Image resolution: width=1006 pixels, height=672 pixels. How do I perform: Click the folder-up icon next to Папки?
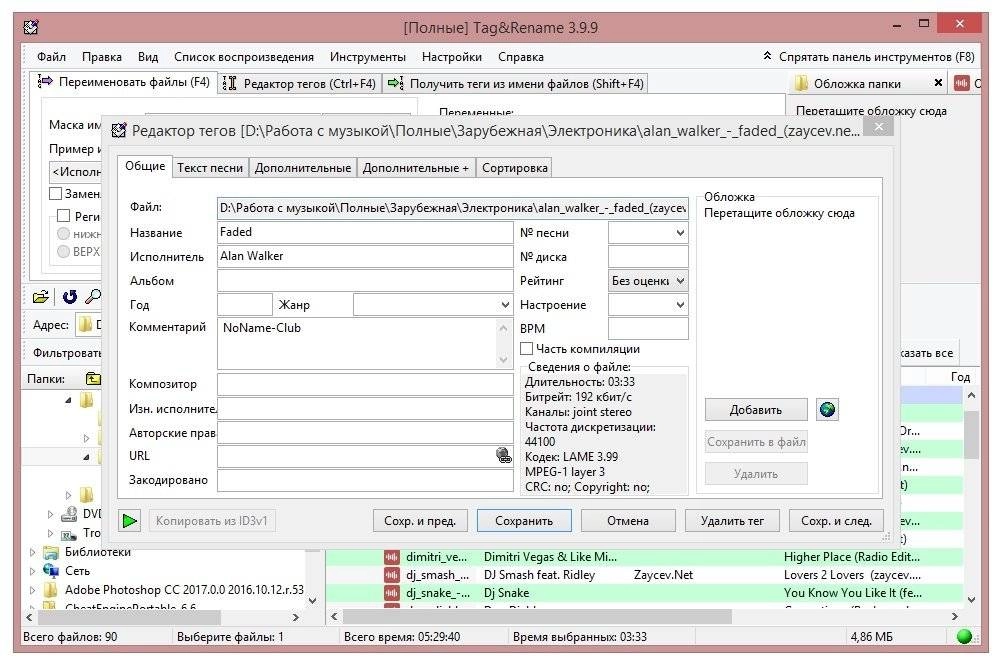click(x=94, y=379)
